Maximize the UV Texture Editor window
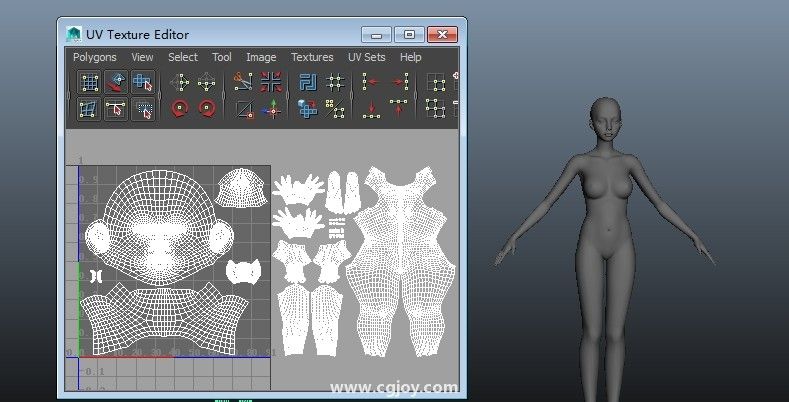789x402 pixels. [408, 34]
